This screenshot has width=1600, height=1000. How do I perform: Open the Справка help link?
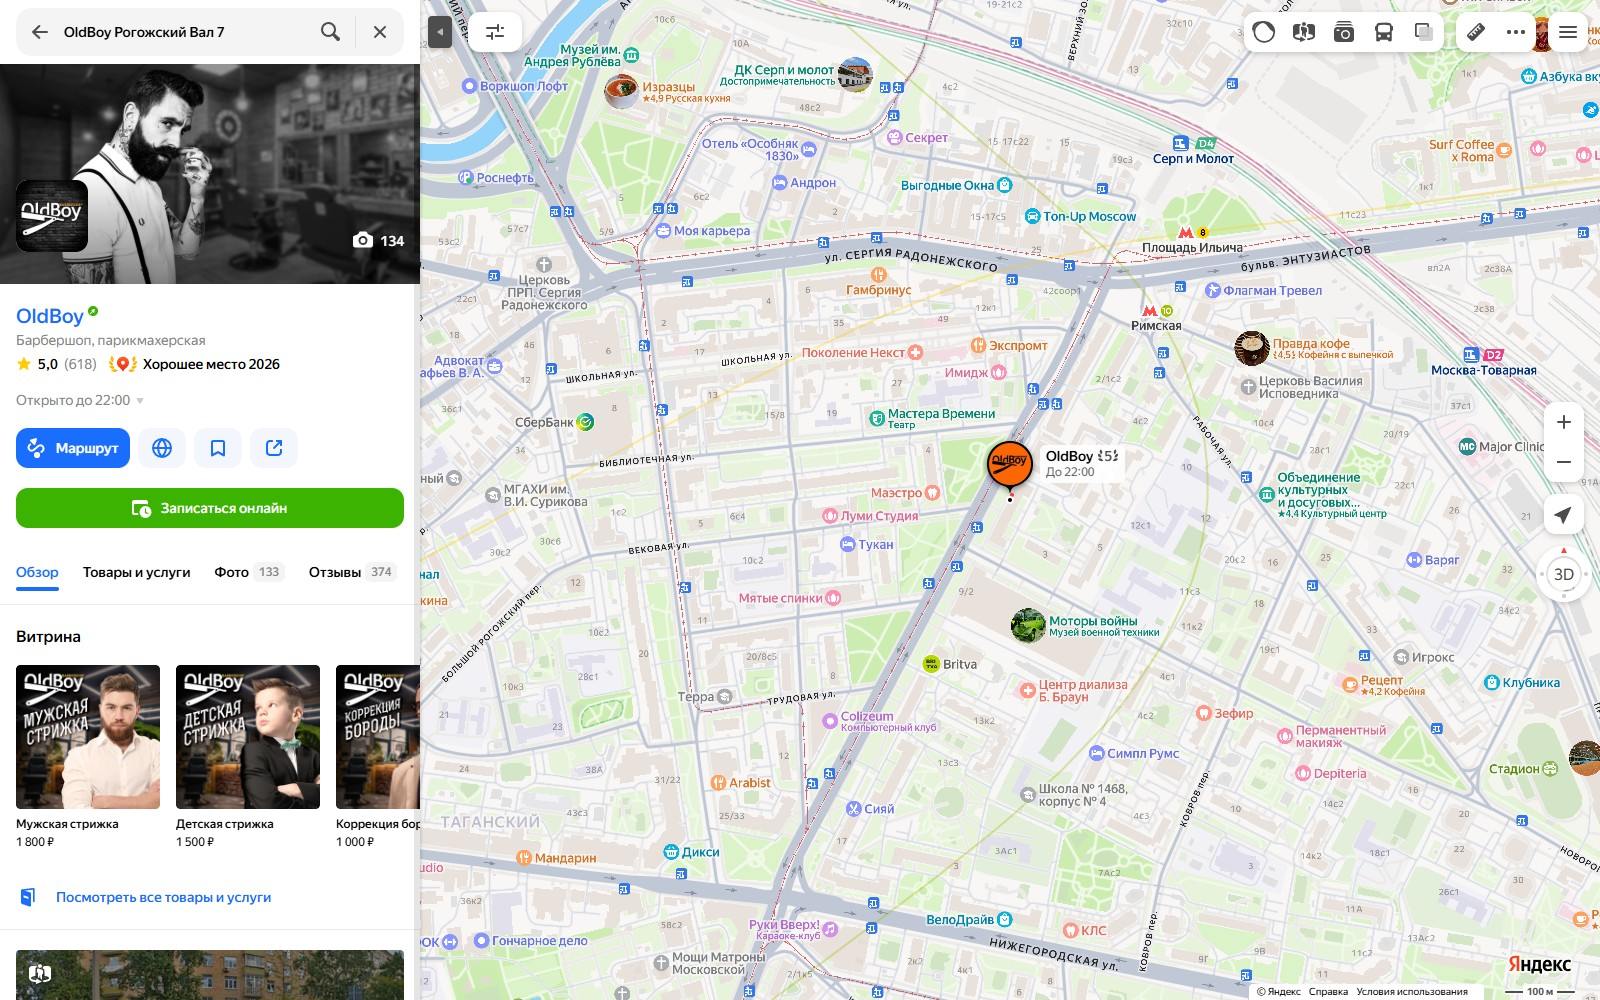(1328, 992)
